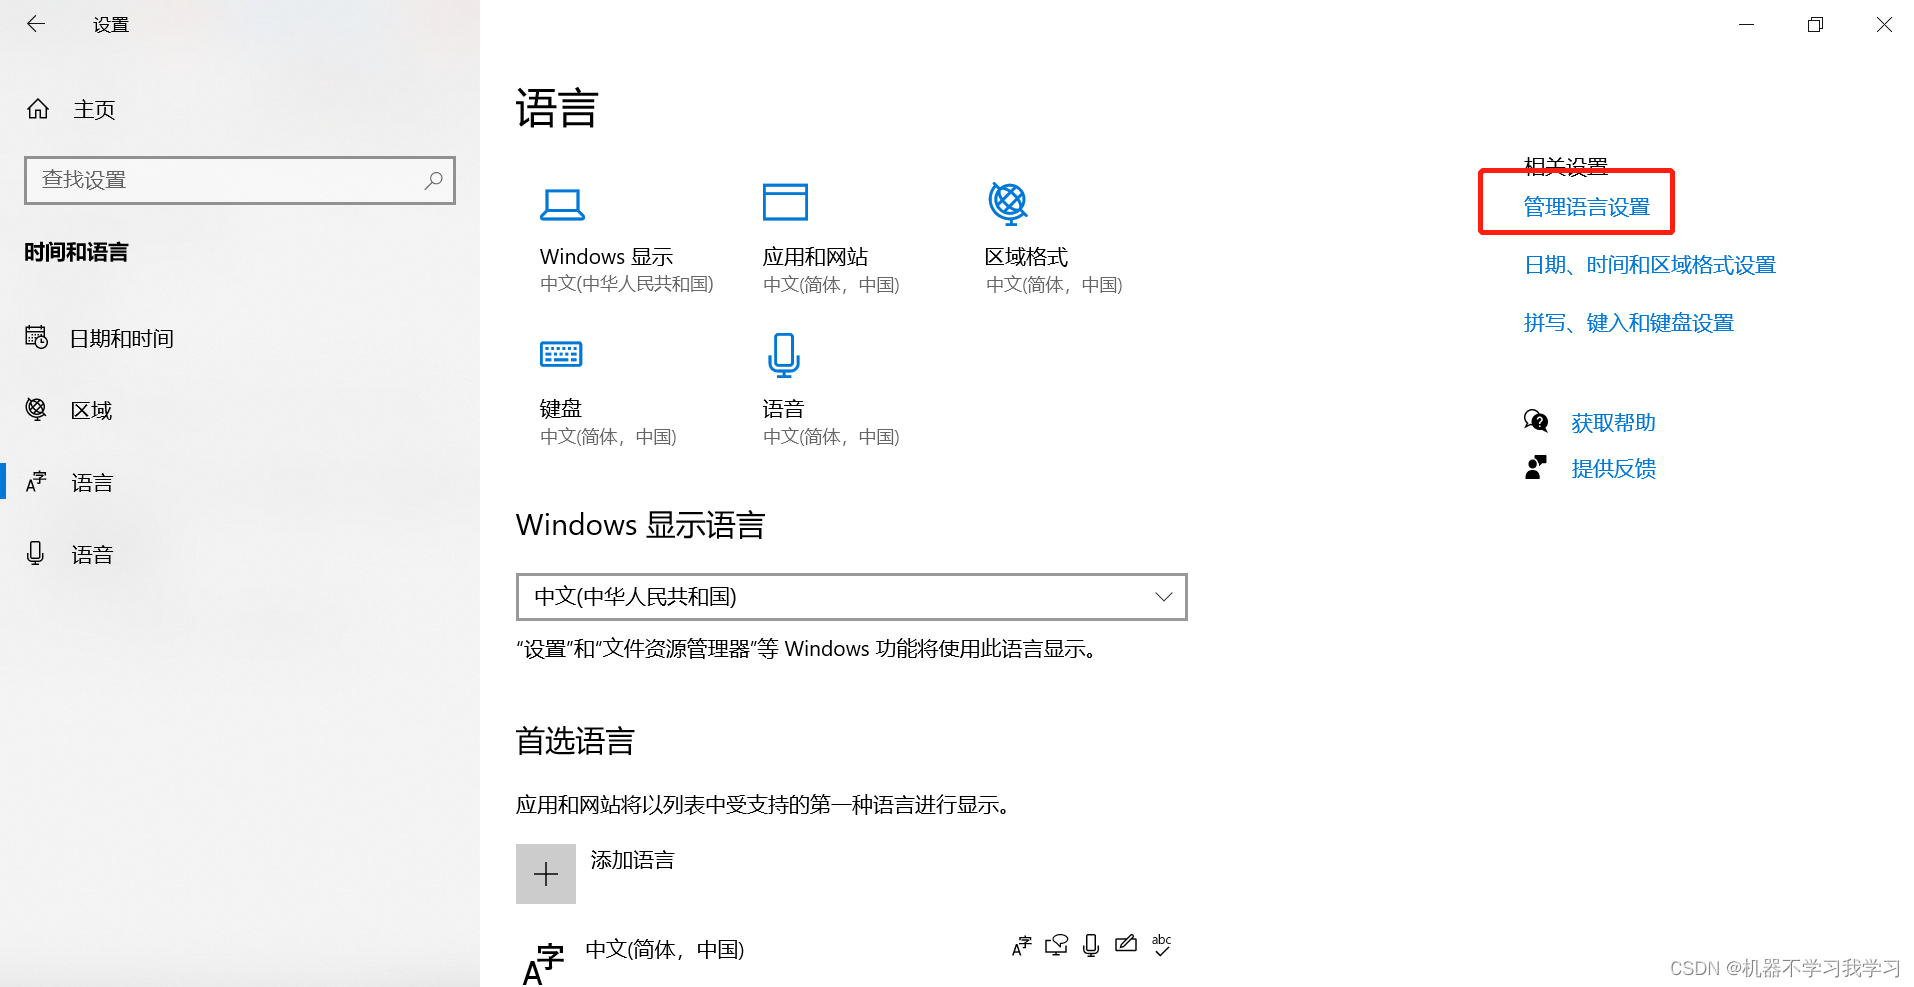Click the display language feature icon
The width and height of the screenshot is (1914, 987).
pos(1021,945)
